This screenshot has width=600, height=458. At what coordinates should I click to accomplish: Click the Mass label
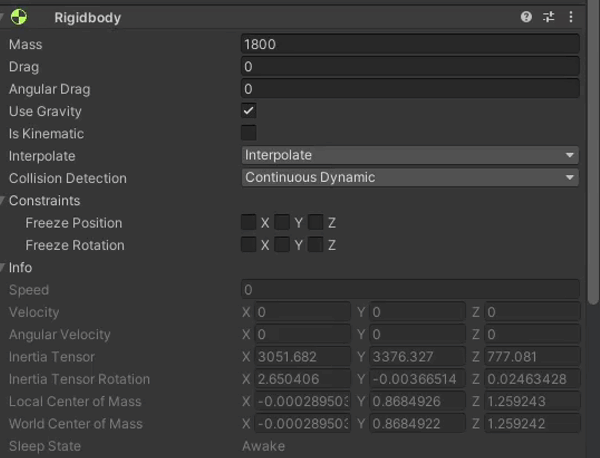click(x=26, y=44)
